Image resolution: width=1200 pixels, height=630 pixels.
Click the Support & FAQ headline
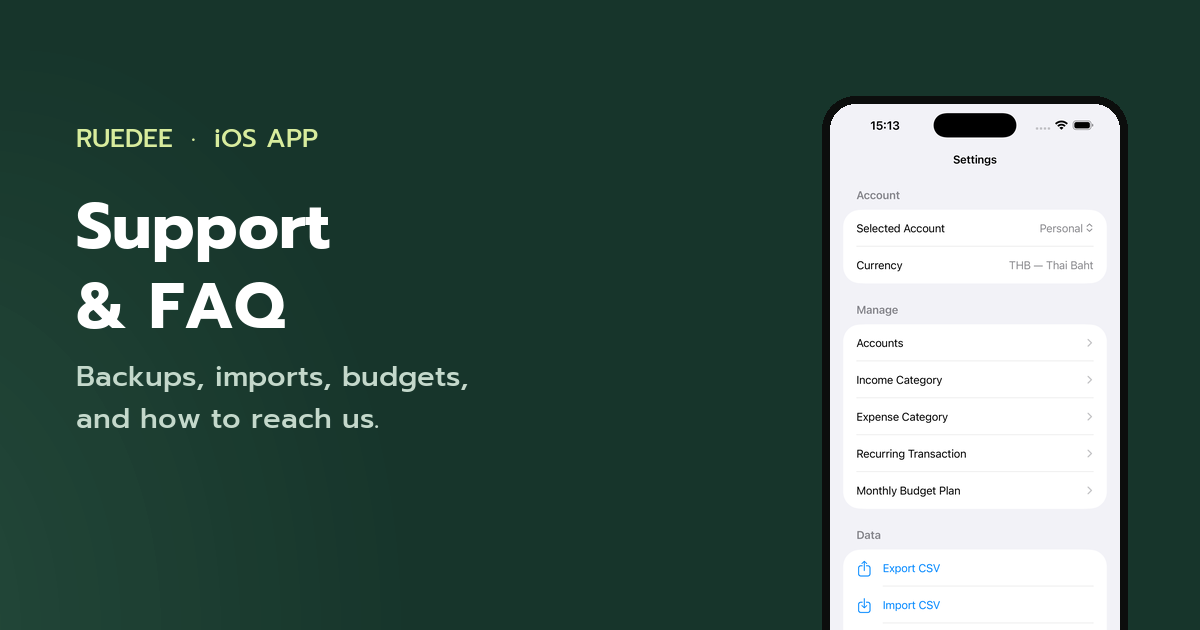(203, 267)
